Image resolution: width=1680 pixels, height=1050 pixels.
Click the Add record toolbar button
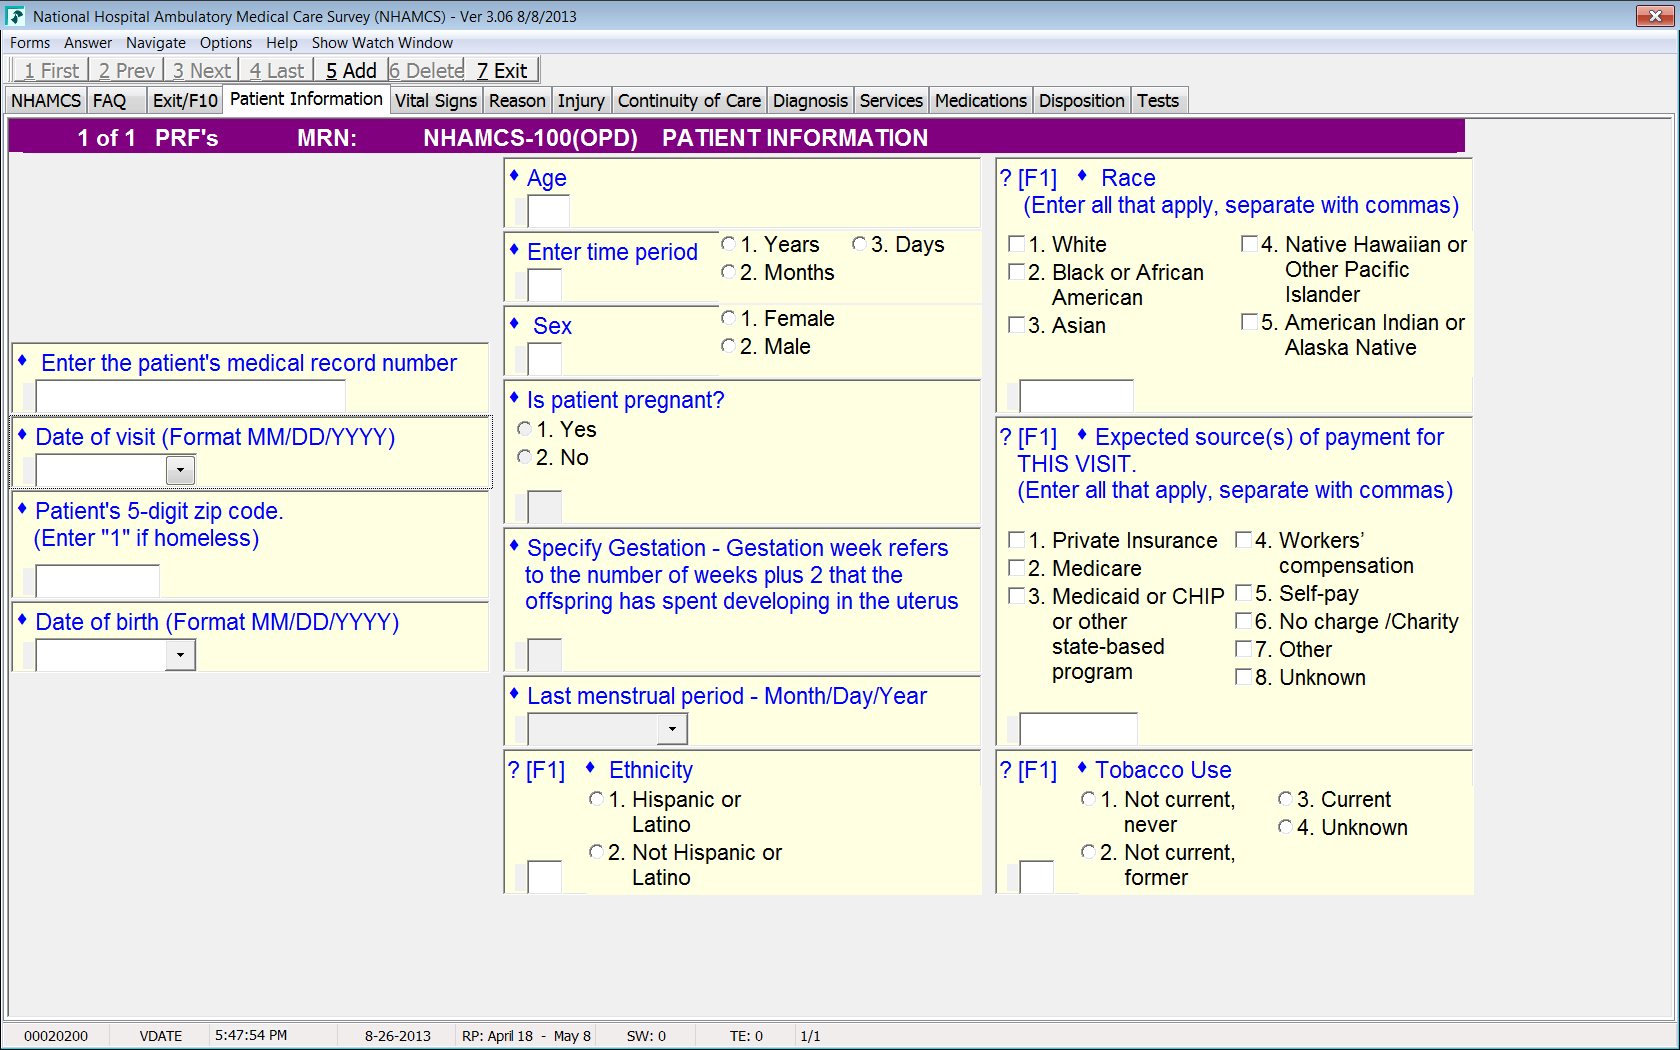click(351, 71)
